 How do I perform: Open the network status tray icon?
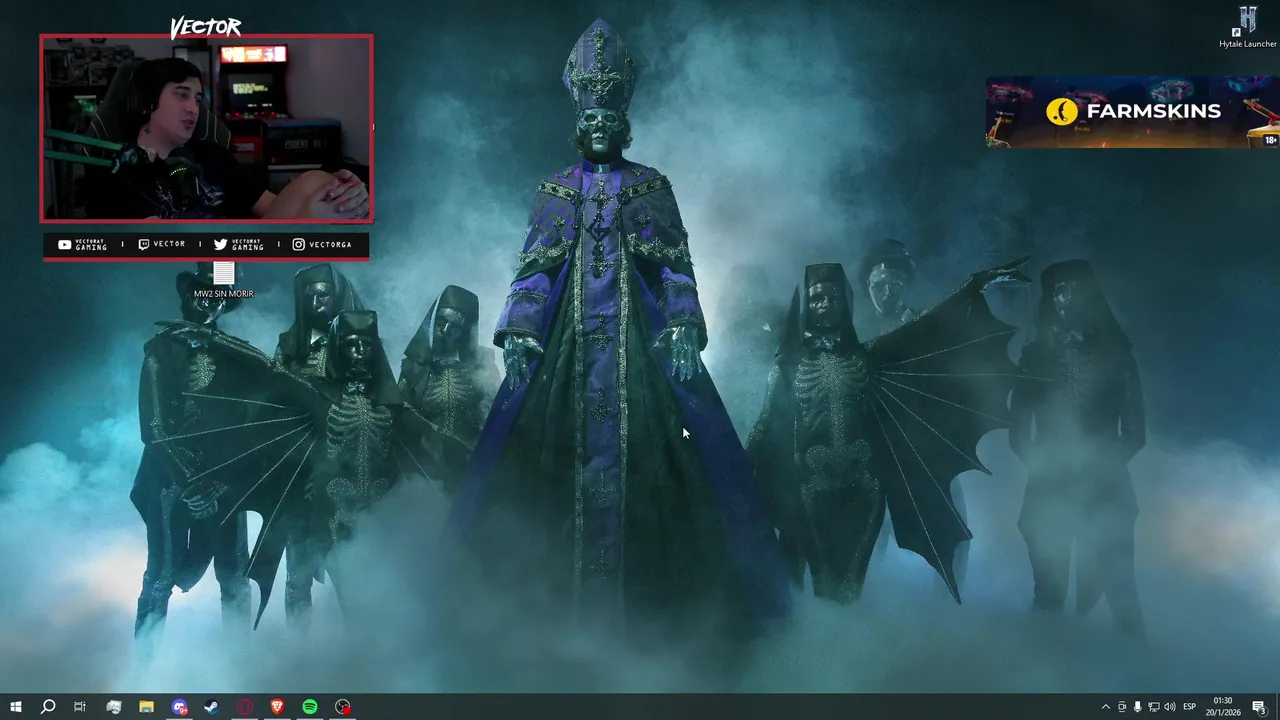(x=1153, y=707)
